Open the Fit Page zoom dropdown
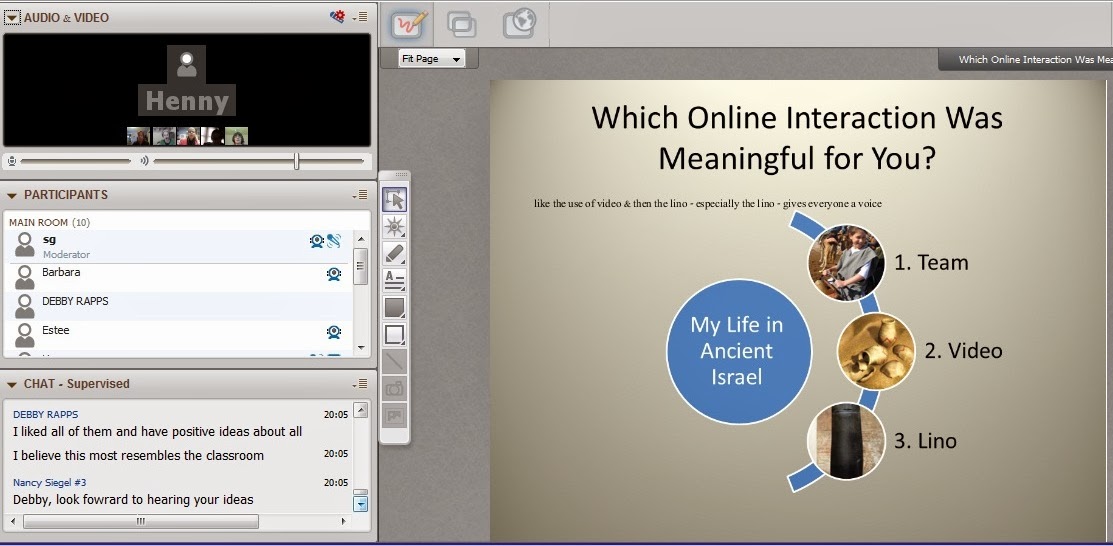This screenshot has width=1113, height=546. tap(431, 59)
